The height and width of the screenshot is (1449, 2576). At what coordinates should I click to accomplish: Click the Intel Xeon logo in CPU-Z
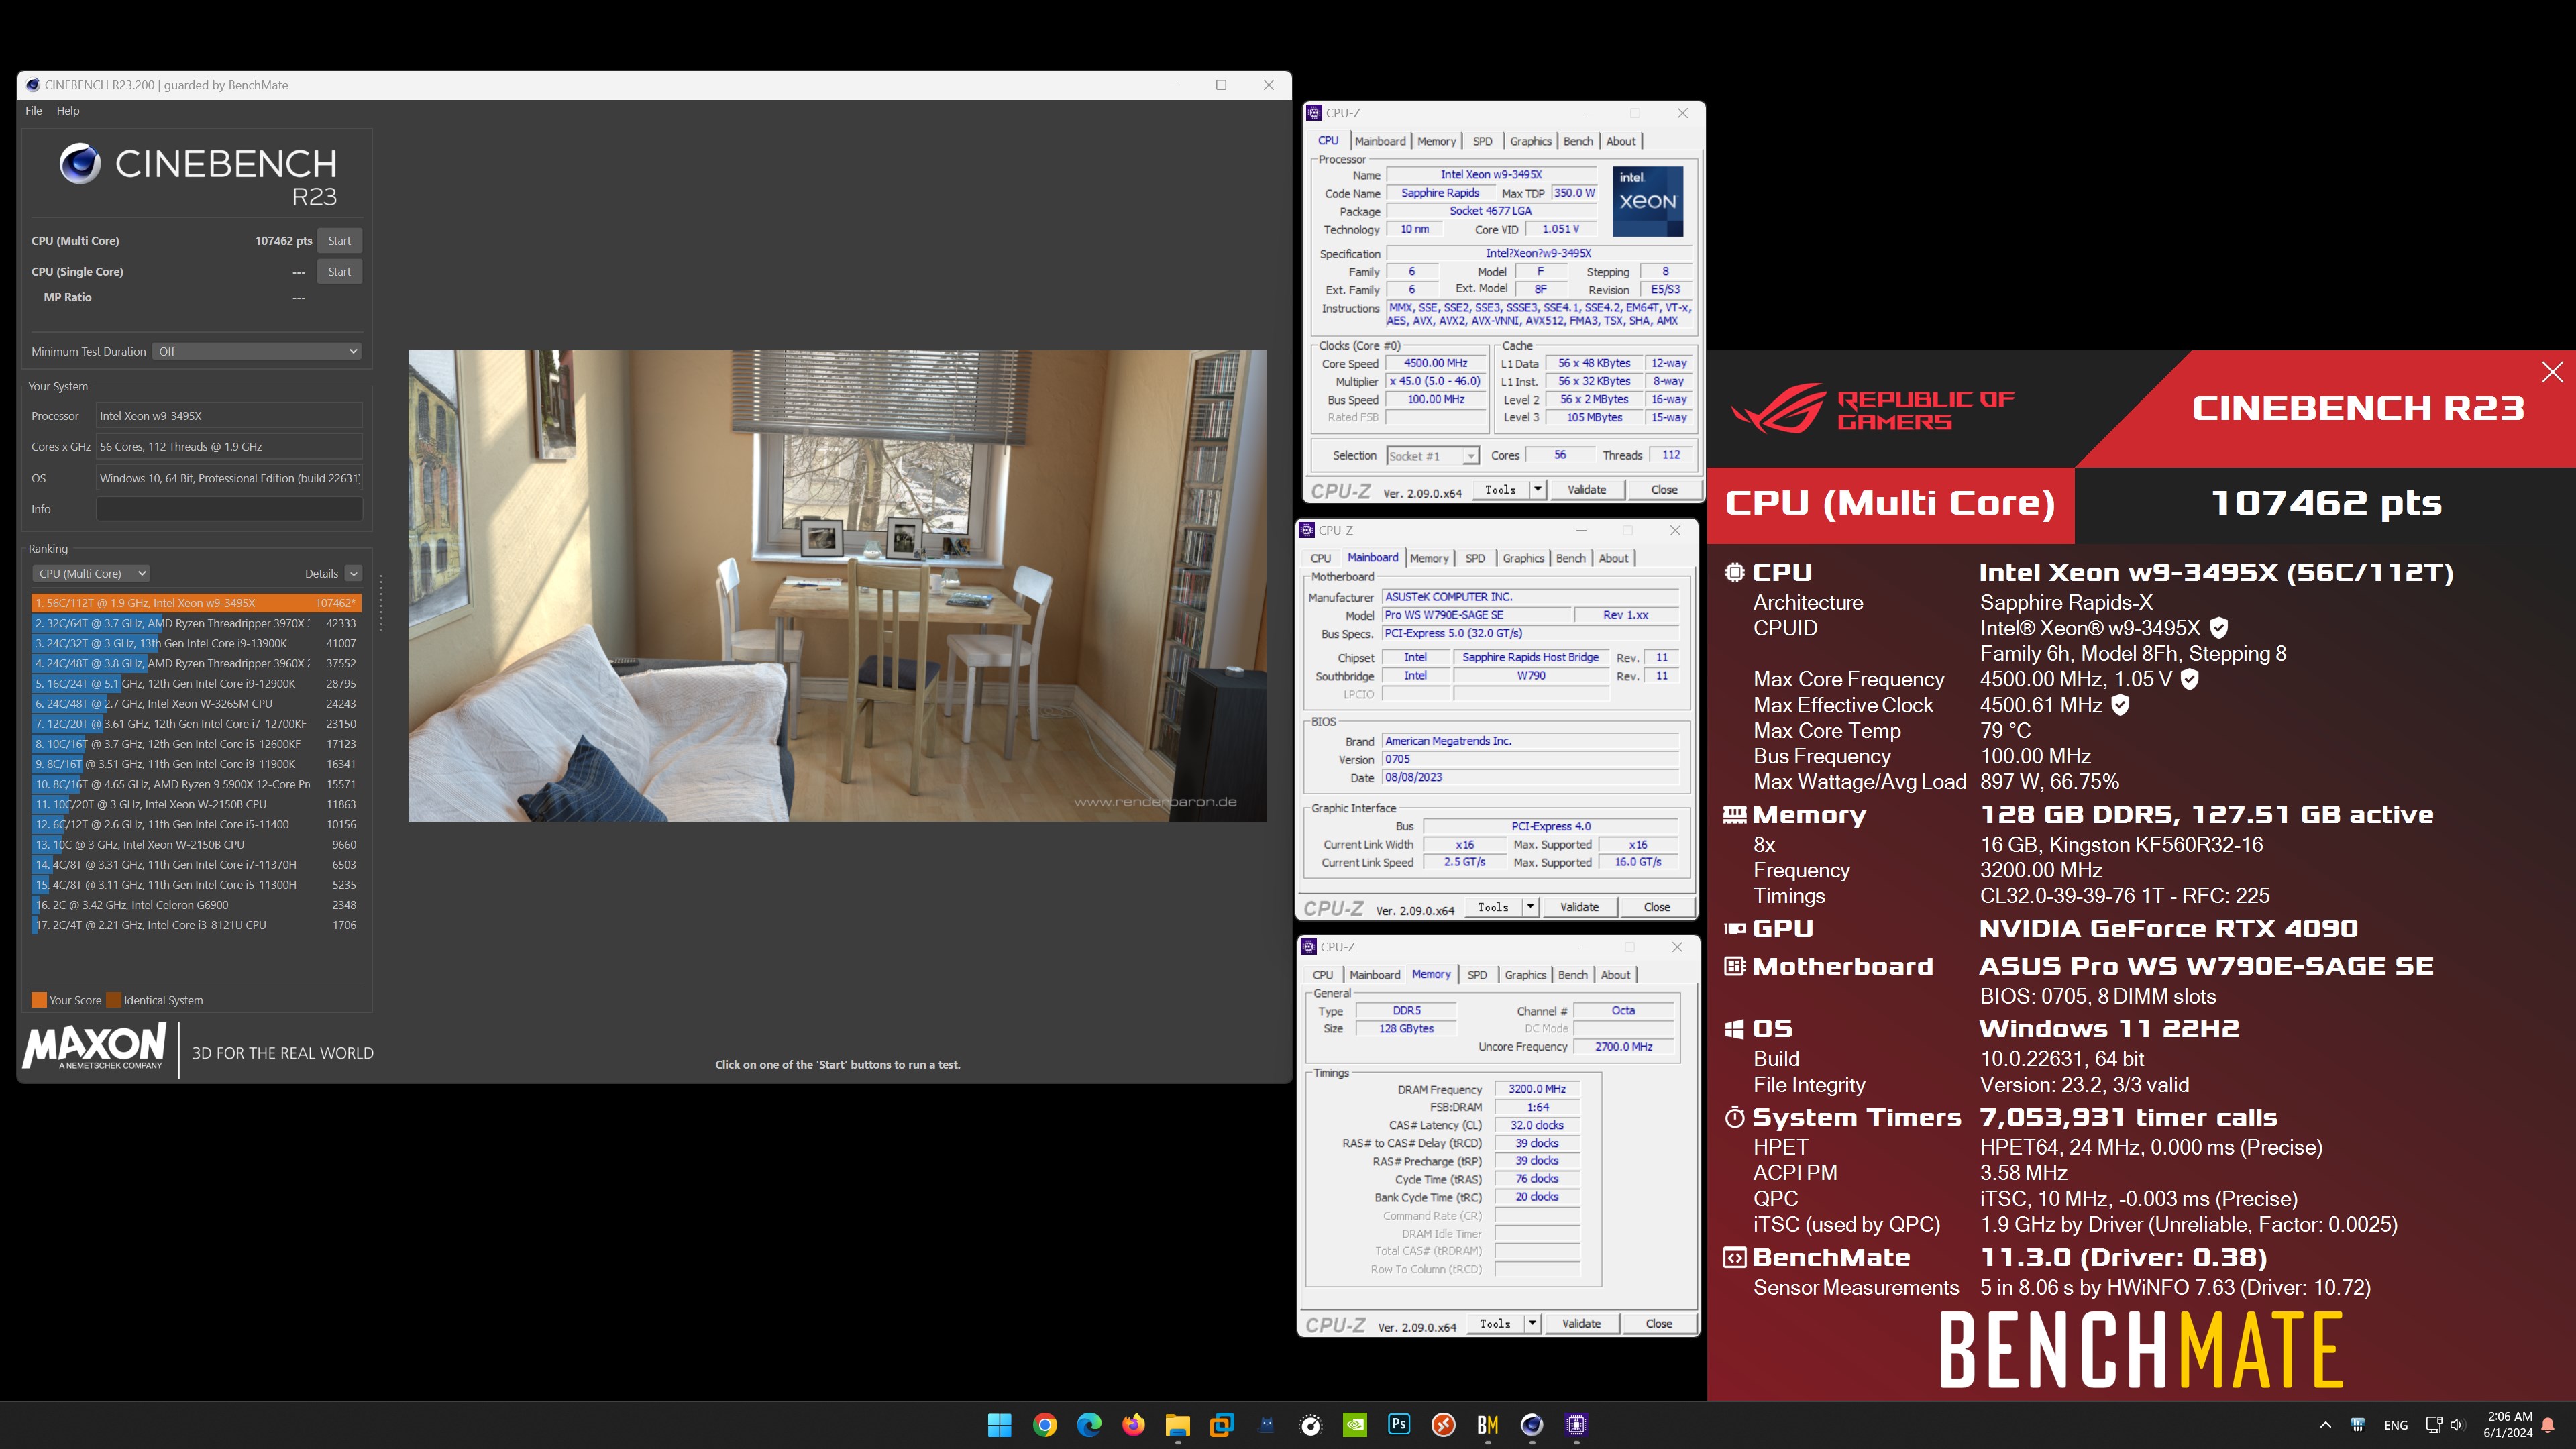1647,201
